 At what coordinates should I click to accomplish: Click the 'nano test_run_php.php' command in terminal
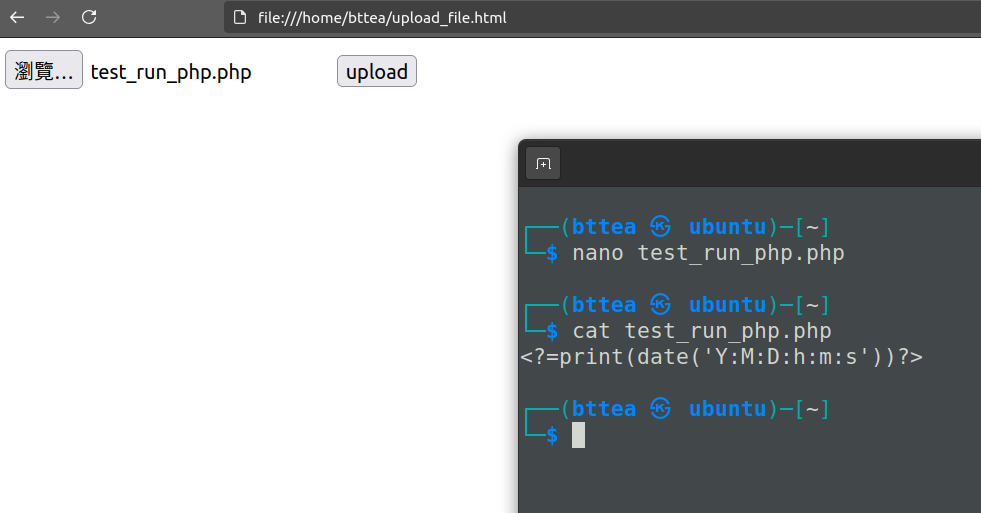708,253
